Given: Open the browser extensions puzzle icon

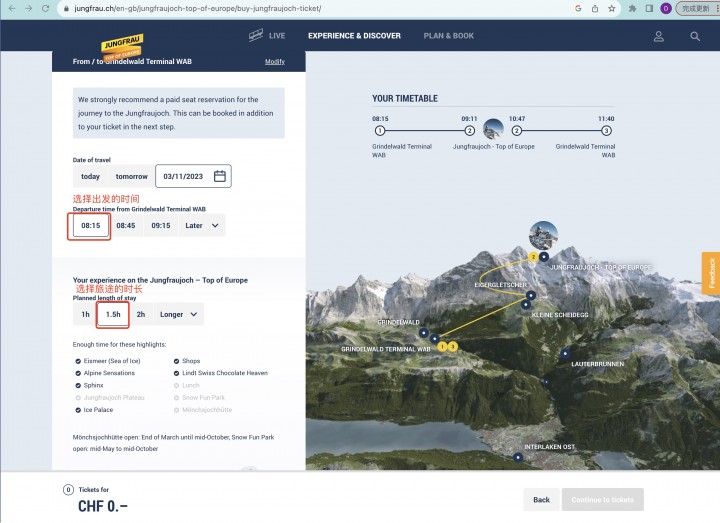Looking at the screenshot, I should pos(632,8).
